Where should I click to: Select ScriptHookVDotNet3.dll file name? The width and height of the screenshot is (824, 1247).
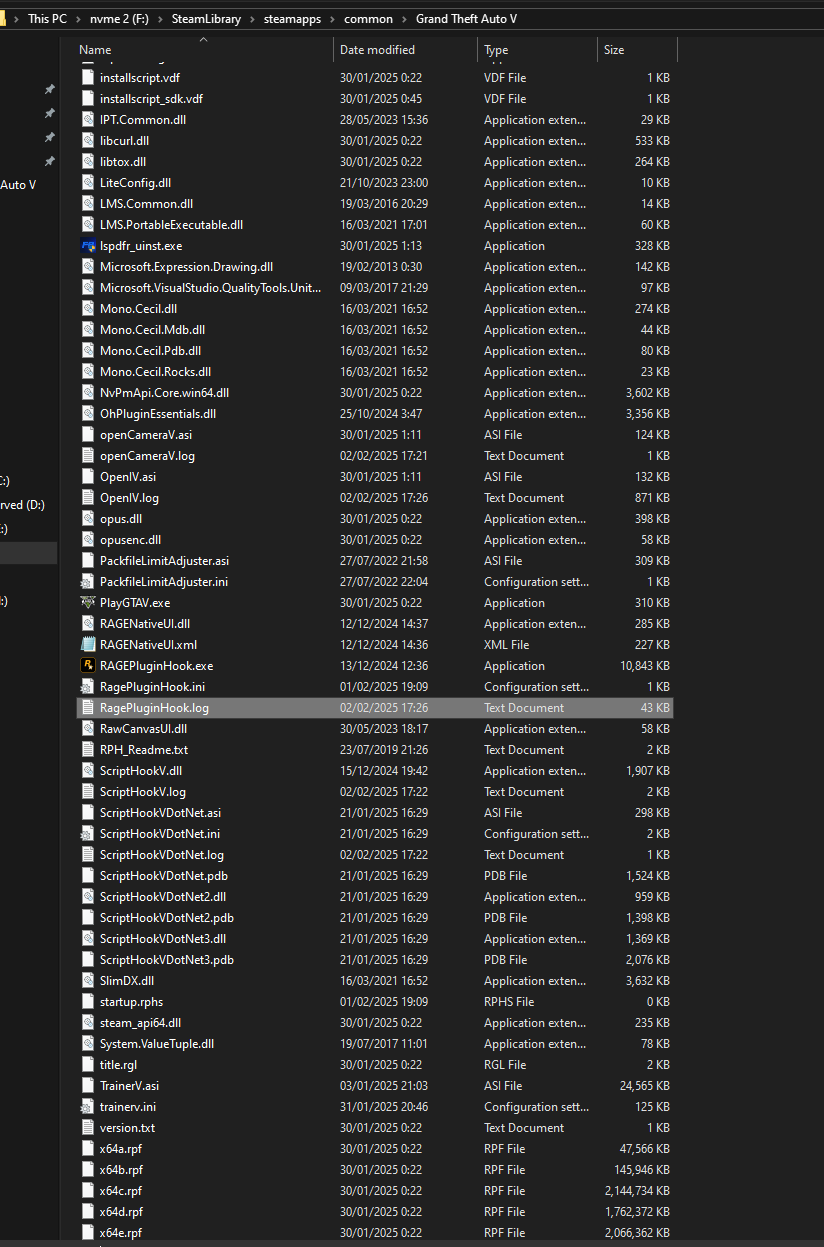coord(163,939)
